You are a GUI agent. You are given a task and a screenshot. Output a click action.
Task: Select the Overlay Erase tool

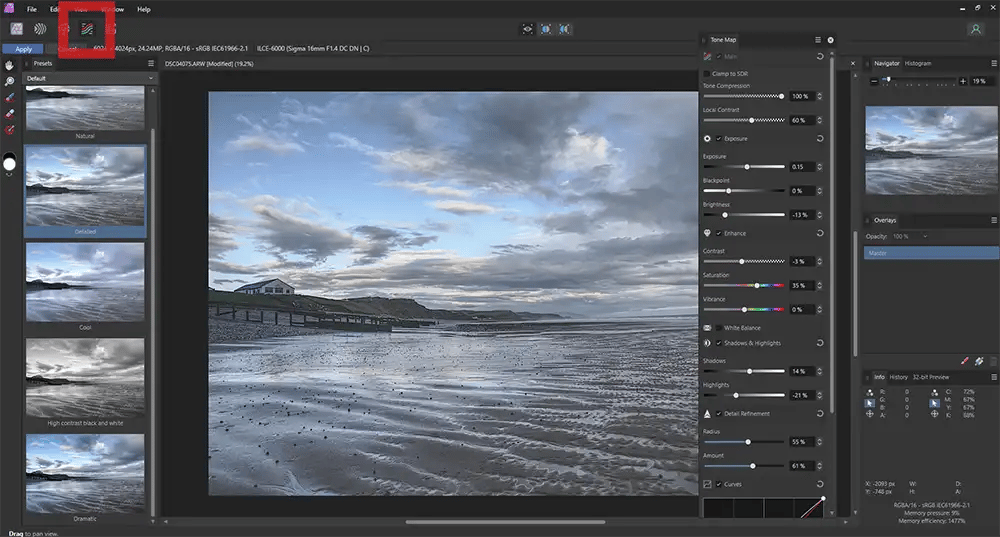click(10, 114)
